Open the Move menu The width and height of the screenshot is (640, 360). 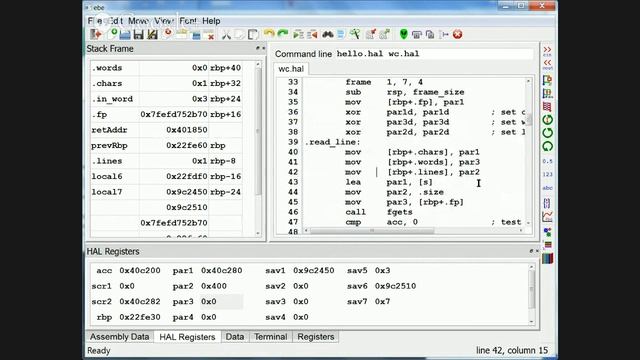point(138,21)
